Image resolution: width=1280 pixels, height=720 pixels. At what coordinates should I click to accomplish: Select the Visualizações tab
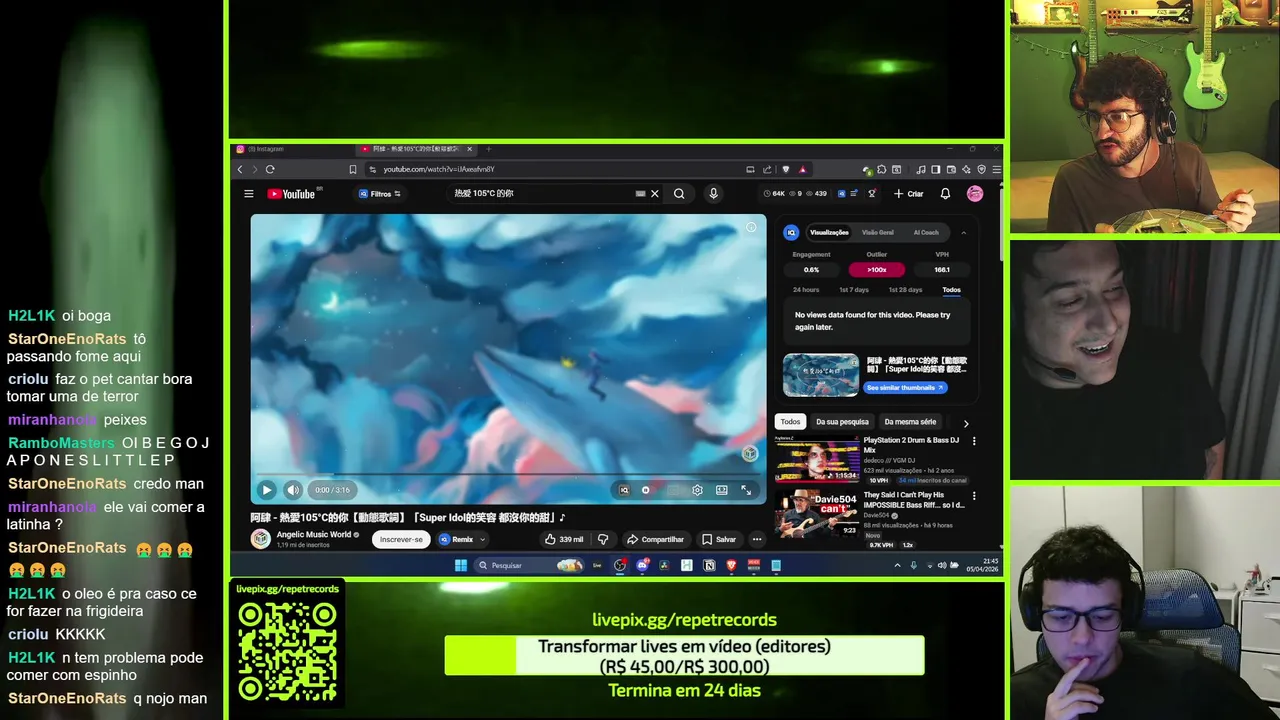[x=829, y=232]
